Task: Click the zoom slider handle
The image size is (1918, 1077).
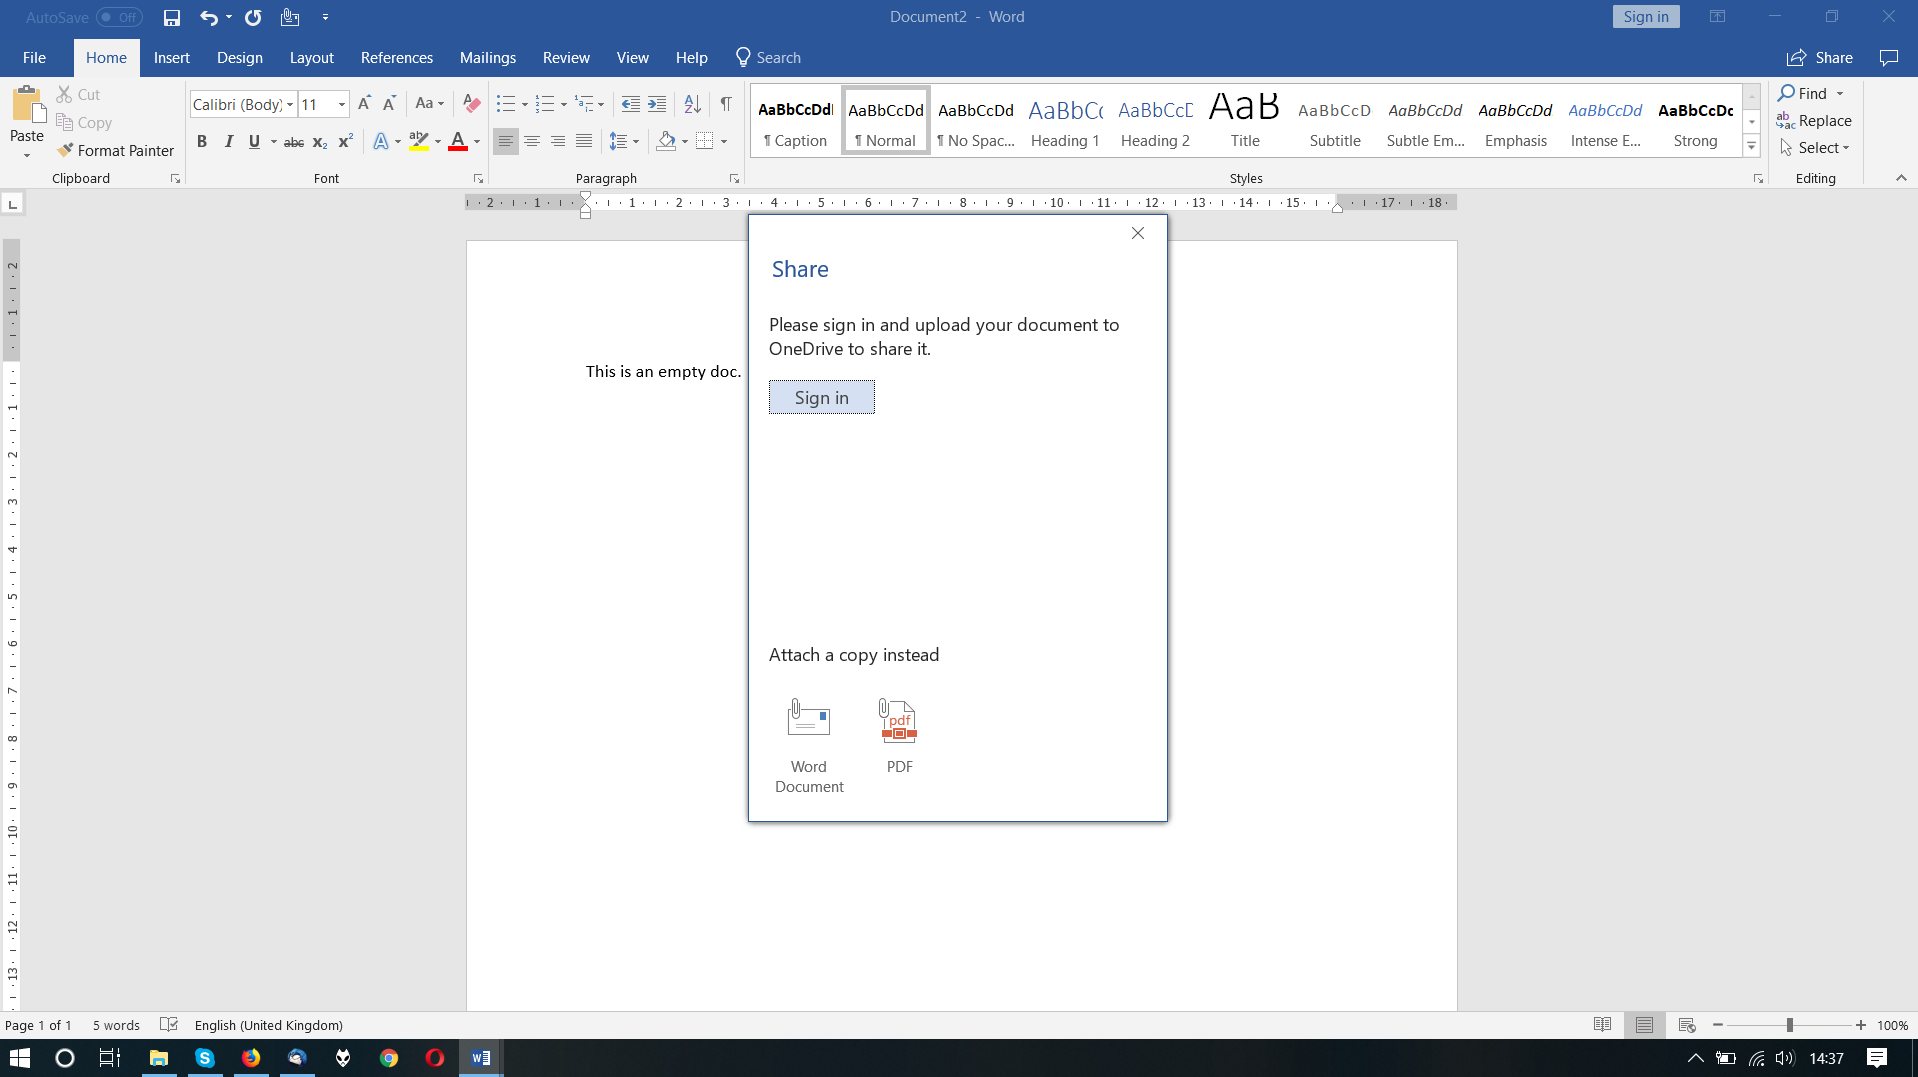Action: click(1789, 1025)
